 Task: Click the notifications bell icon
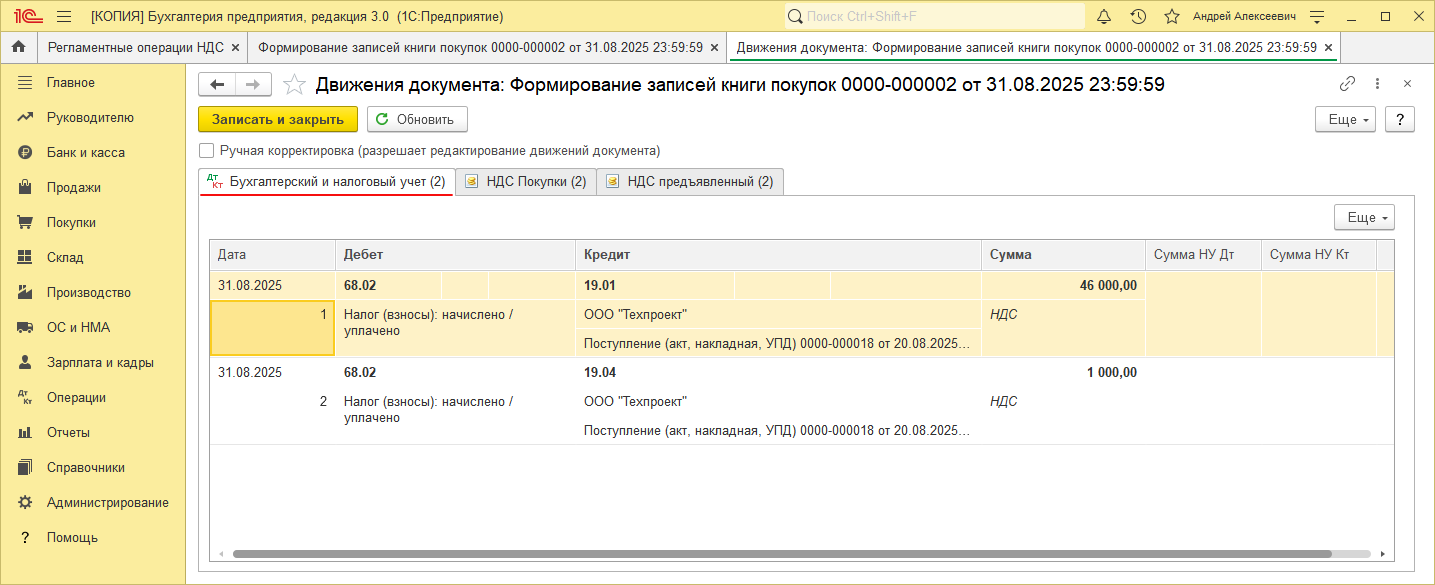click(1104, 17)
